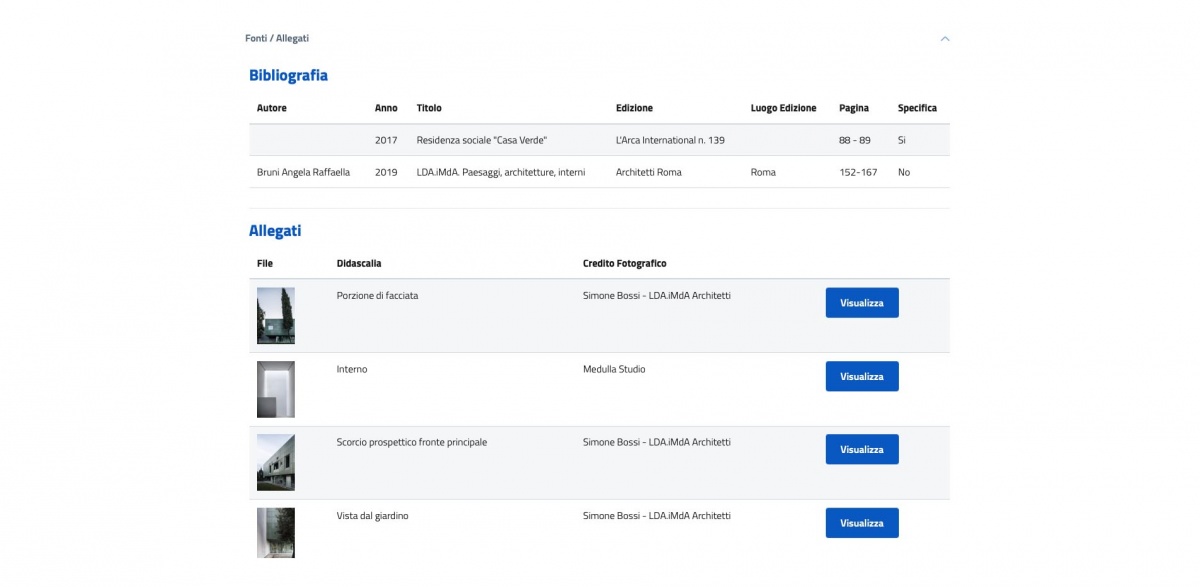Collapse the Fonti / Allegati section chevron

[x=945, y=39]
